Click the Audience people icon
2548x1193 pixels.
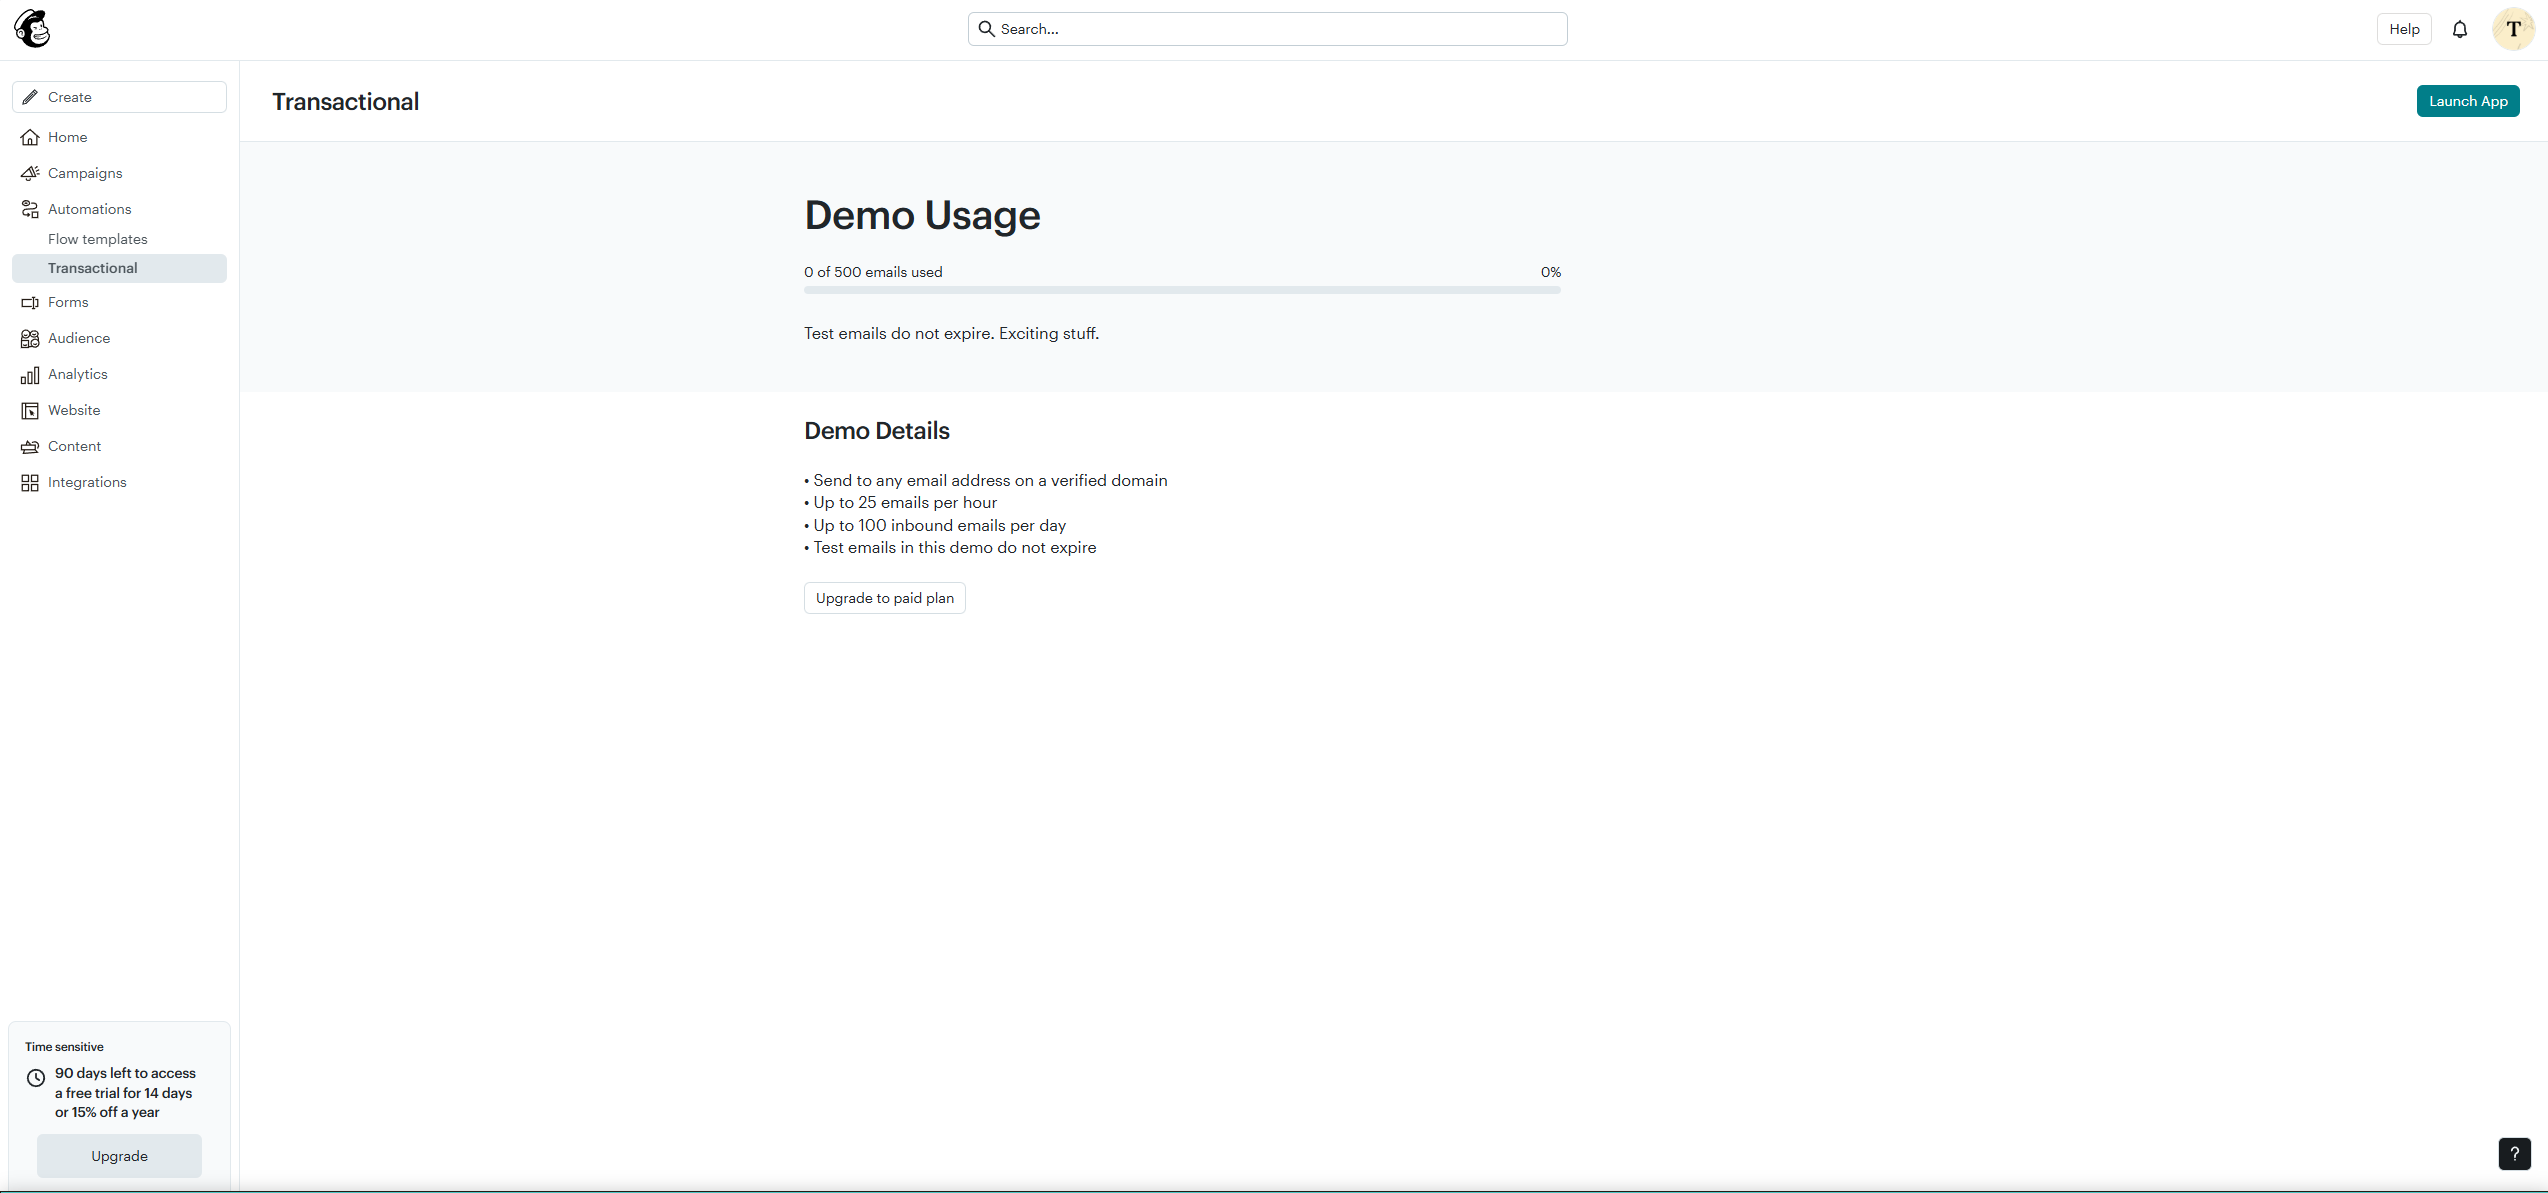pos(30,338)
